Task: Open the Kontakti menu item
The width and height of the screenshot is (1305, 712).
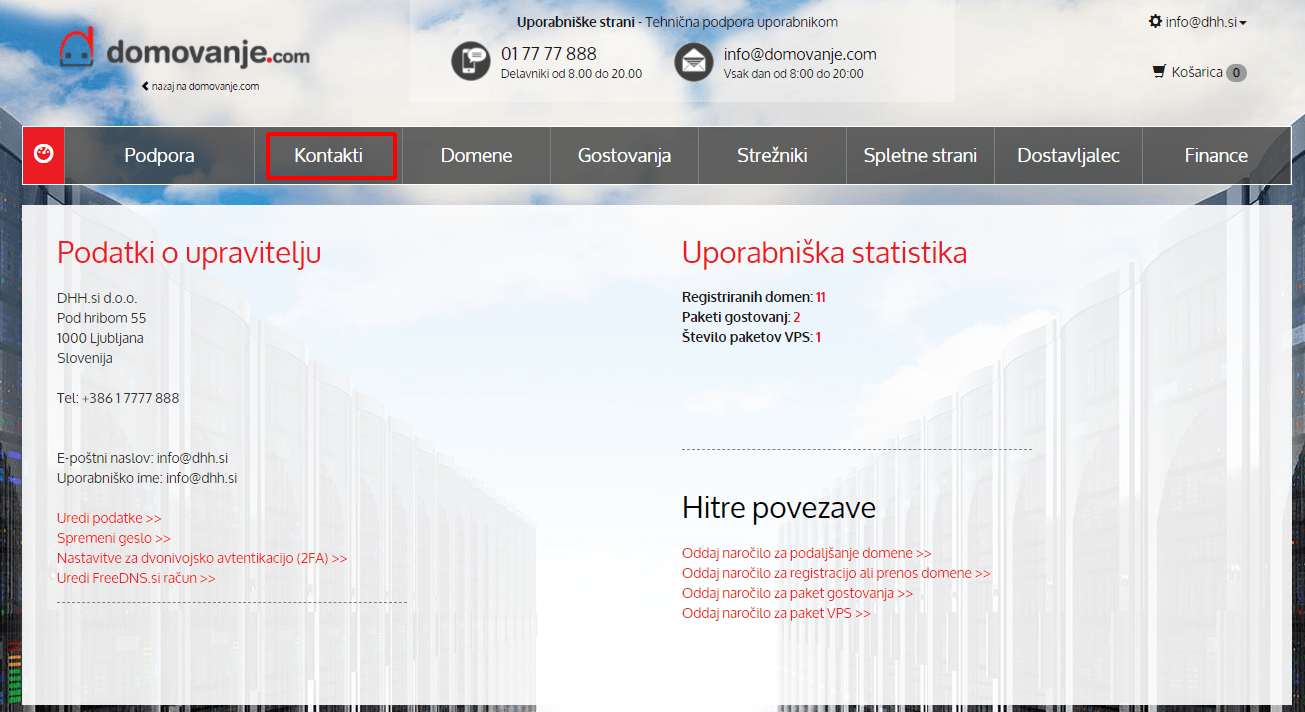Action: pos(329,155)
